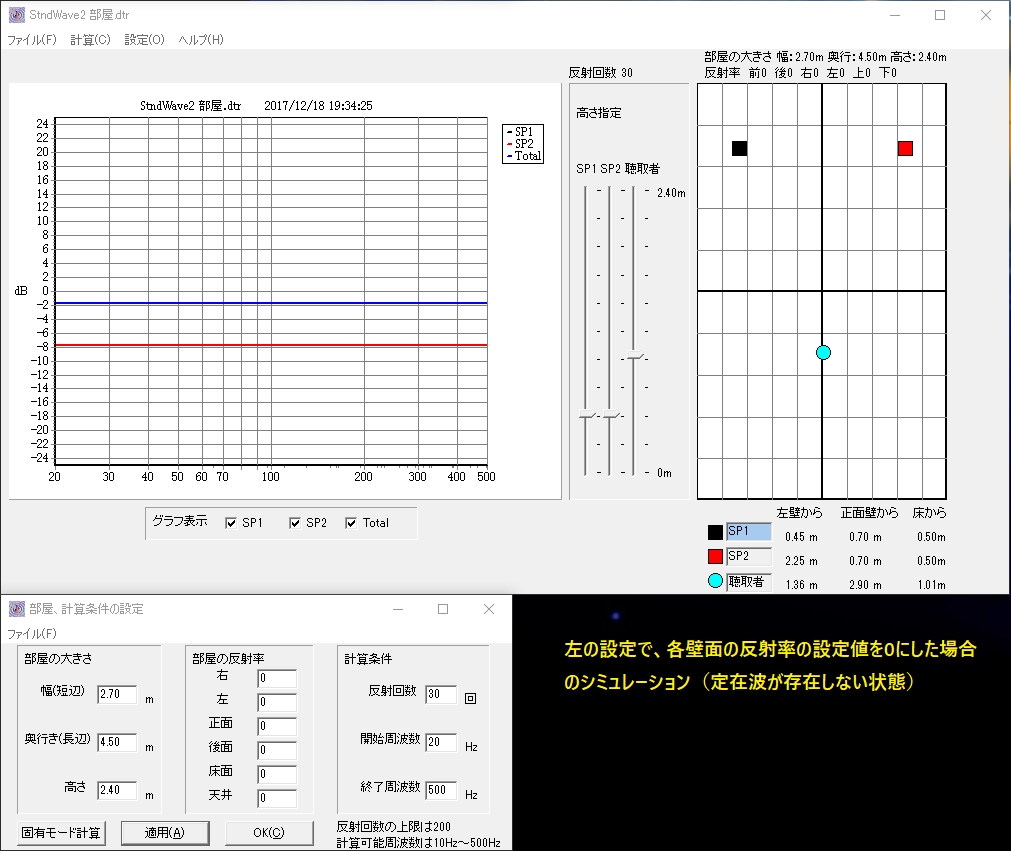Maximize the 部屋、計算条件の設定 dialog

[443, 609]
